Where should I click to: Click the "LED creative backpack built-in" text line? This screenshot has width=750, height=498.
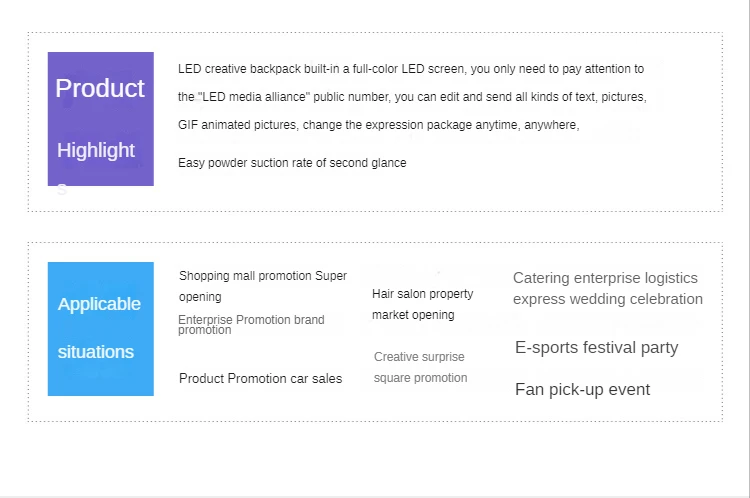point(410,69)
